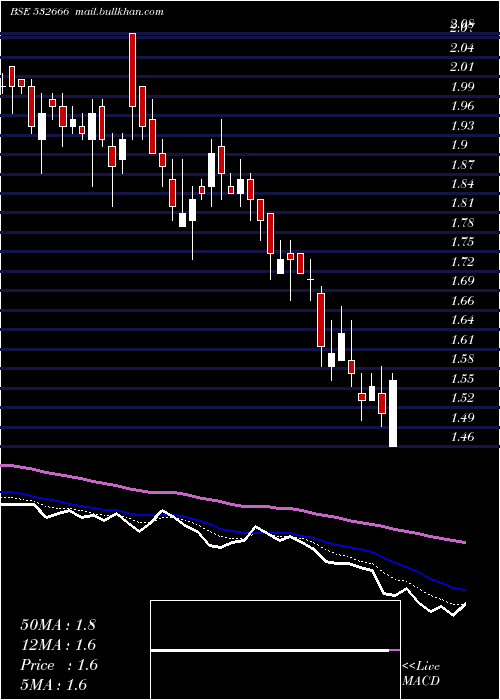Click the 1.81 price axis label

(x=462, y=203)
